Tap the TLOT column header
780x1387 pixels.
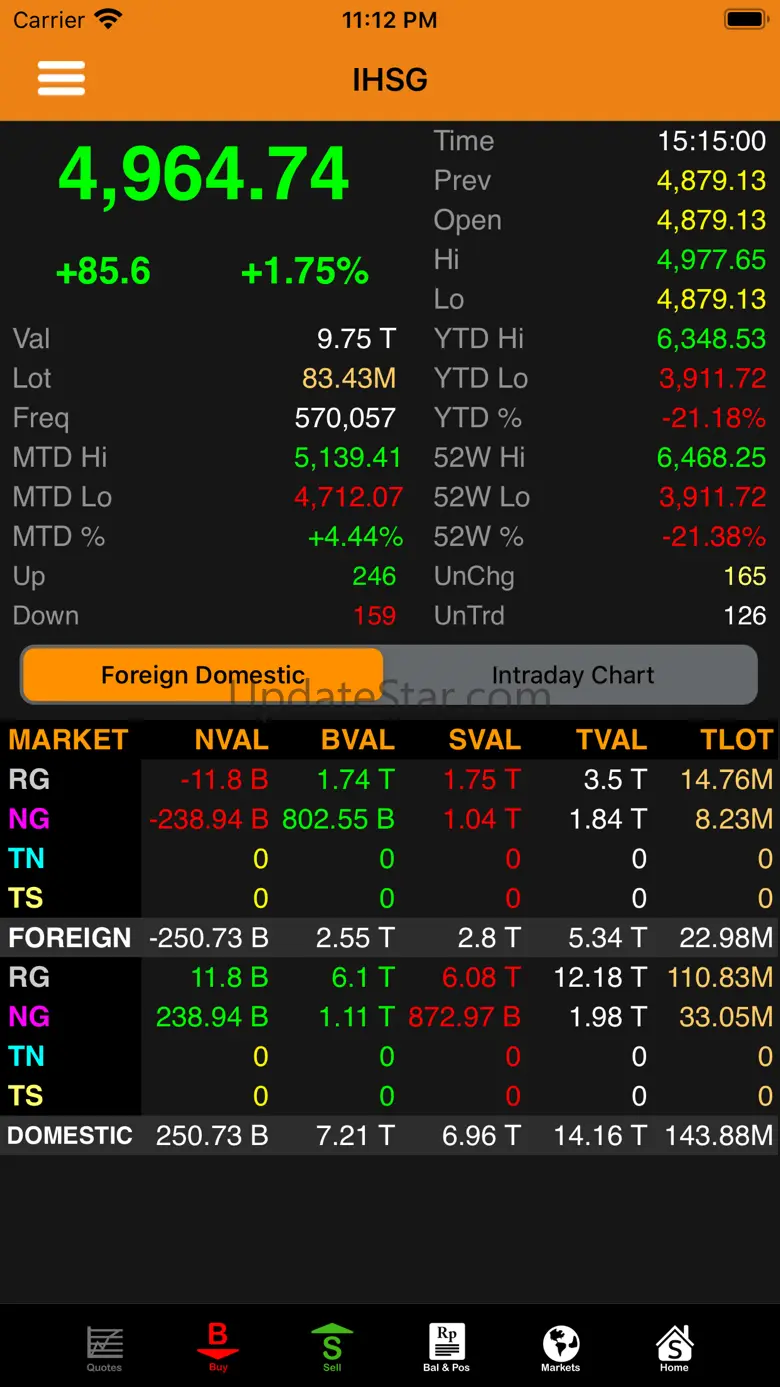click(x=736, y=740)
